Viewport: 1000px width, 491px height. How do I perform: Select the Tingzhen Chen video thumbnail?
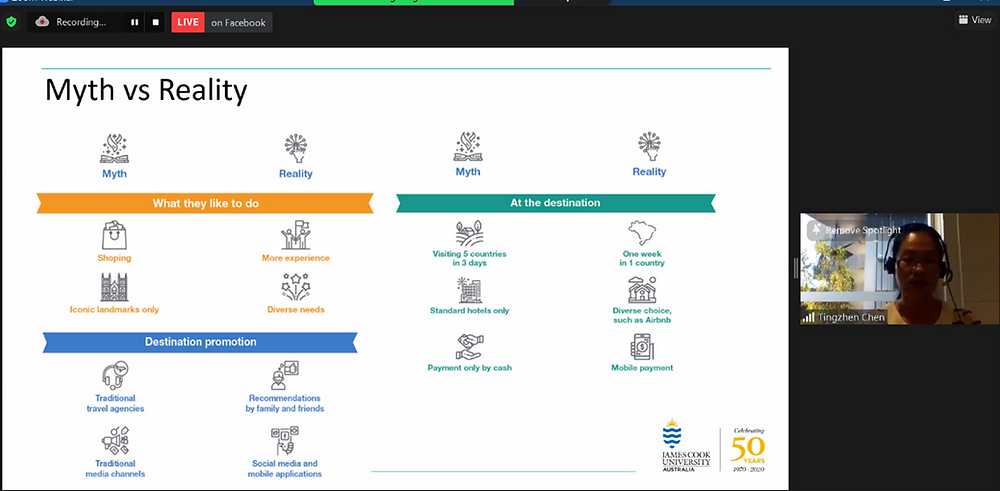pyautogui.click(x=900, y=268)
